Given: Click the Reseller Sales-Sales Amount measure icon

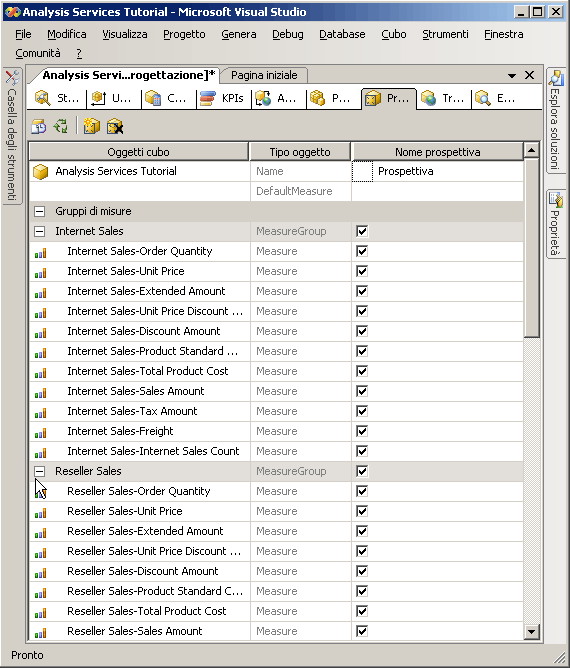Looking at the screenshot, I should (x=40, y=633).
